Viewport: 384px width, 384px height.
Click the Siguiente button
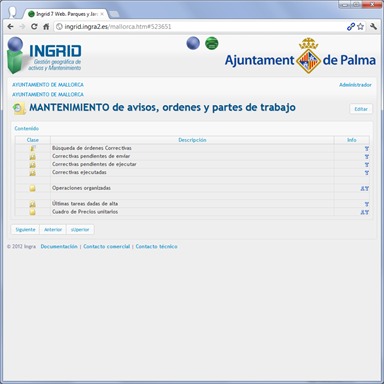pyautogui.click(x=25, y=230)
